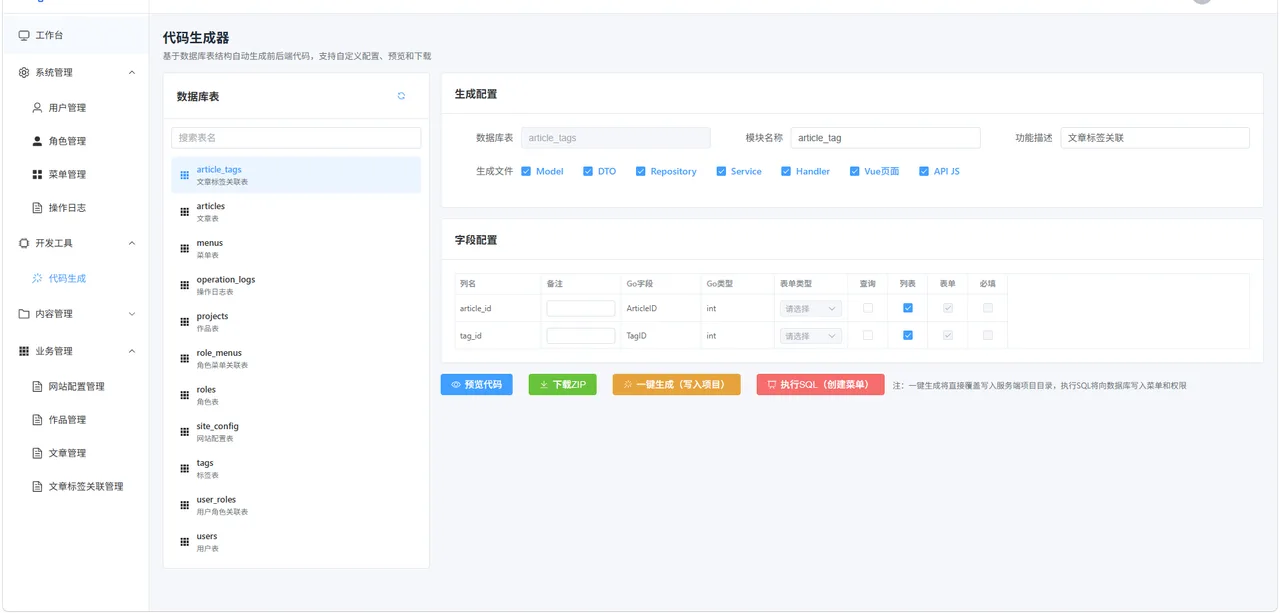The image size is (1280, 613).
Task: Click the 预览代码 button
Action: tap(477, 384)
